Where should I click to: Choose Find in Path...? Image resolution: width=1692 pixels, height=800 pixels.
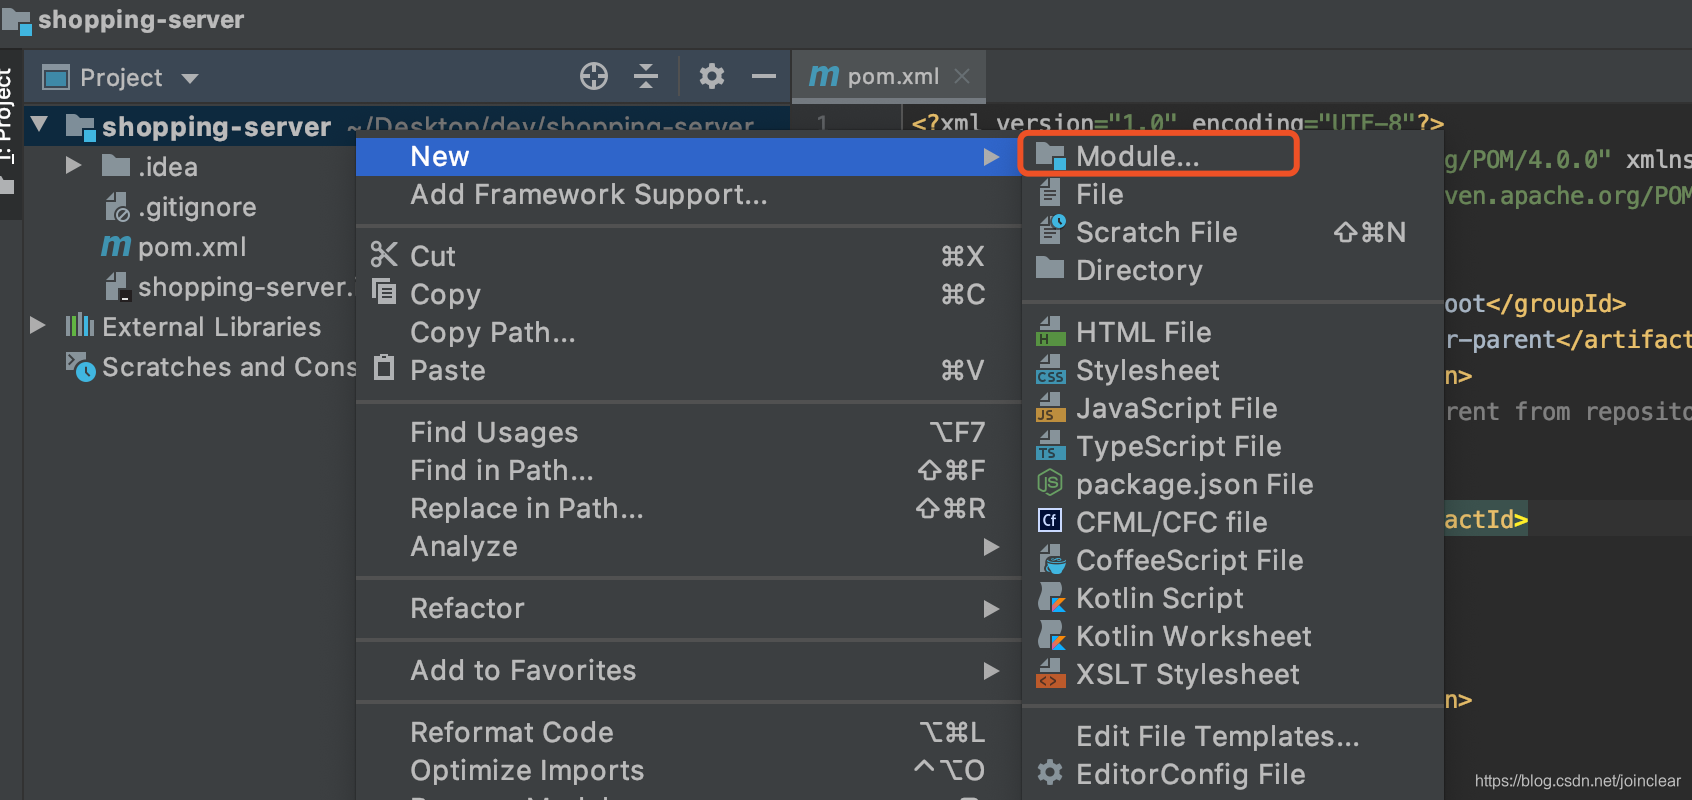point(688,470)
